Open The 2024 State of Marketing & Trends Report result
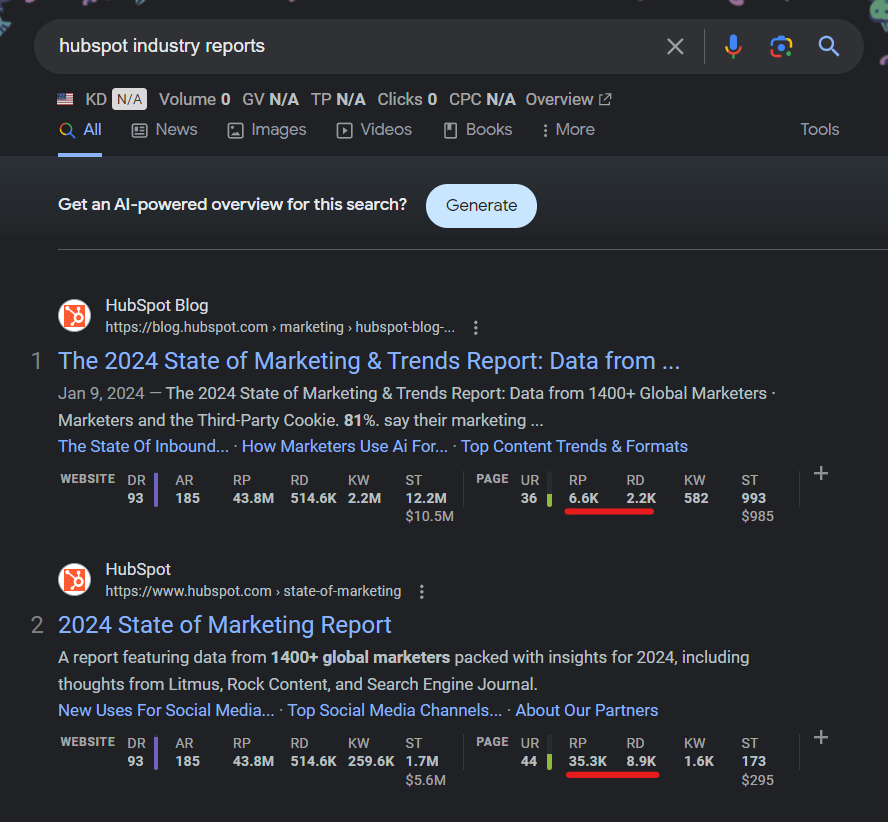 tap(369, 361)
